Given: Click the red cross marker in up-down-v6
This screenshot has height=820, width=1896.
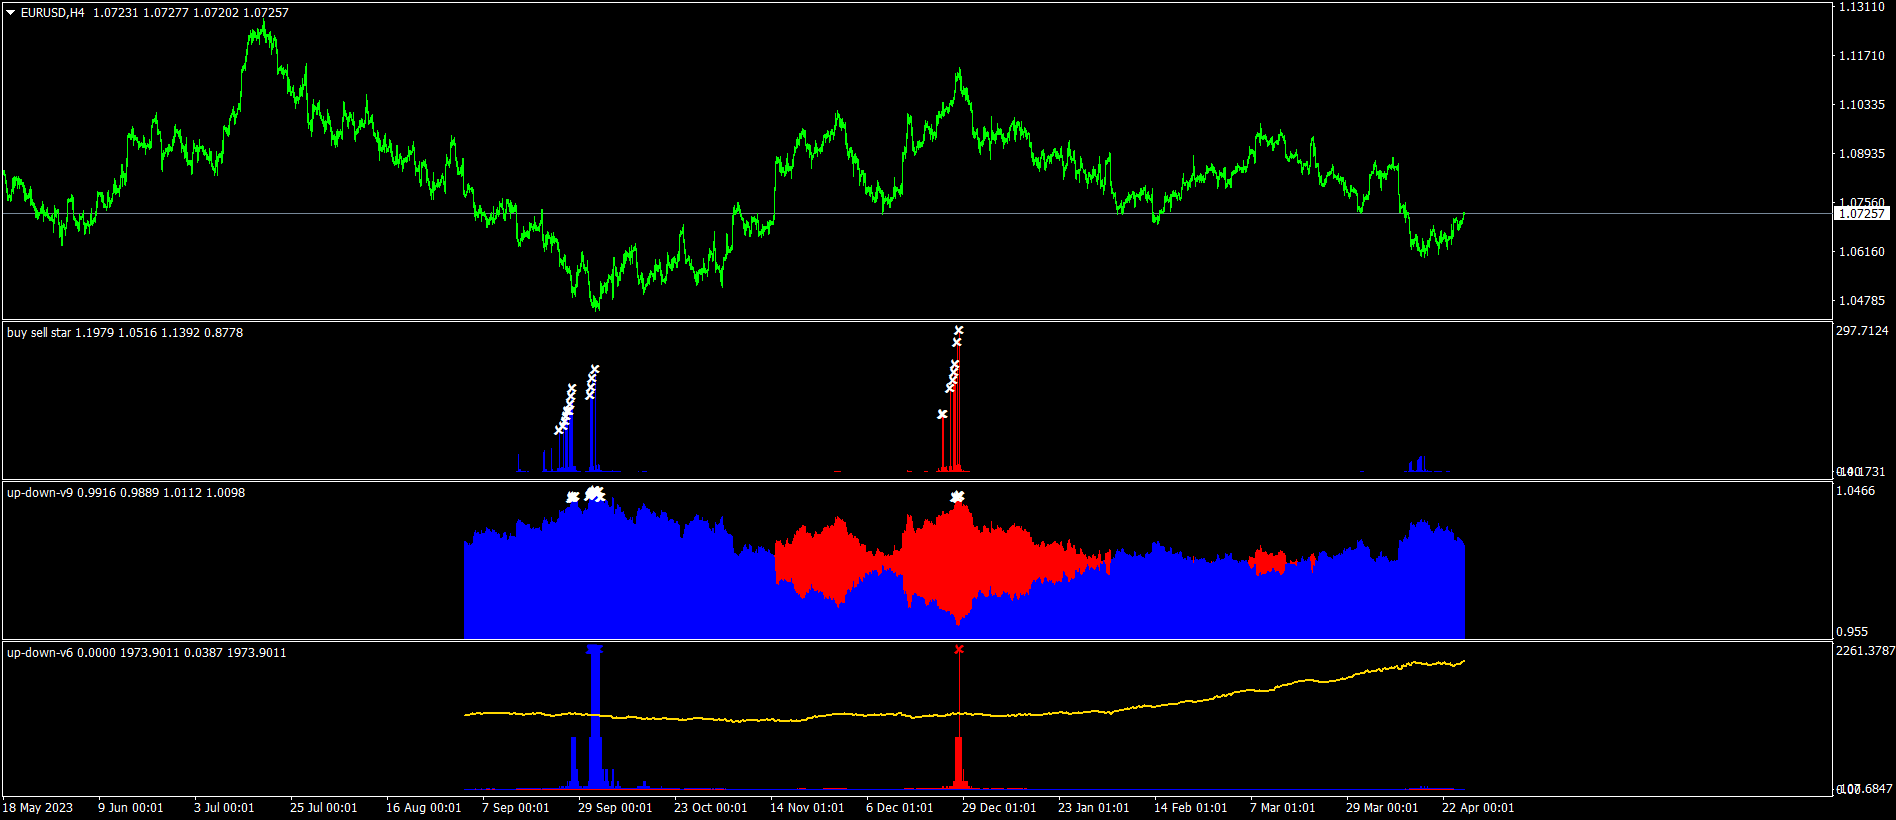Looking at the screenshot, I should click(x=959, y=650).
